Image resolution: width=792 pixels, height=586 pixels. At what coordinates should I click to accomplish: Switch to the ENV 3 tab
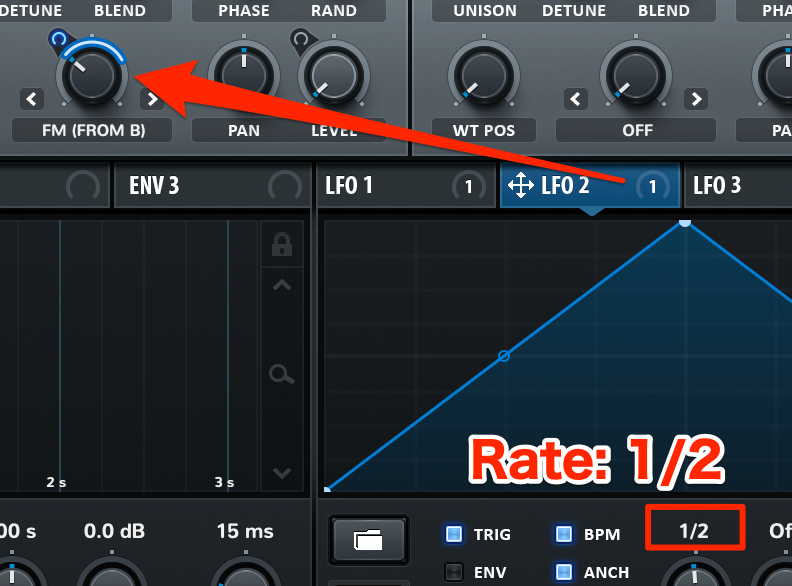coord(212,185)
